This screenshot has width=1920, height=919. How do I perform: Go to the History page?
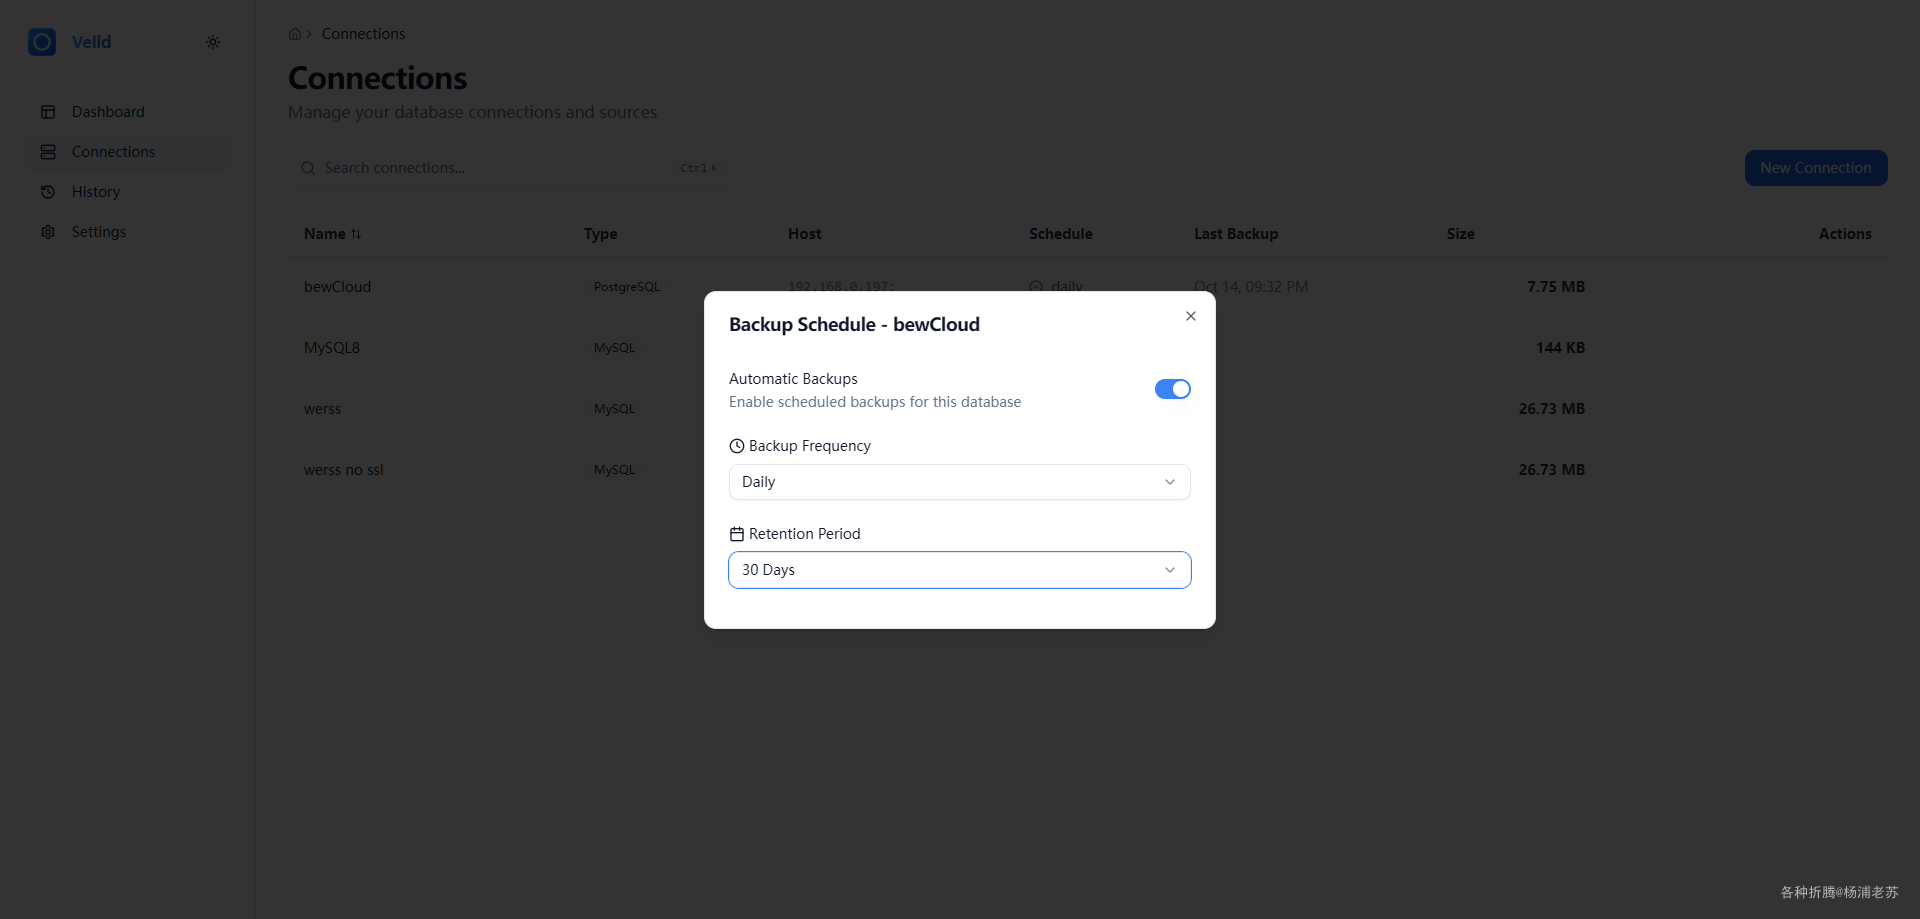click(96, 192)
